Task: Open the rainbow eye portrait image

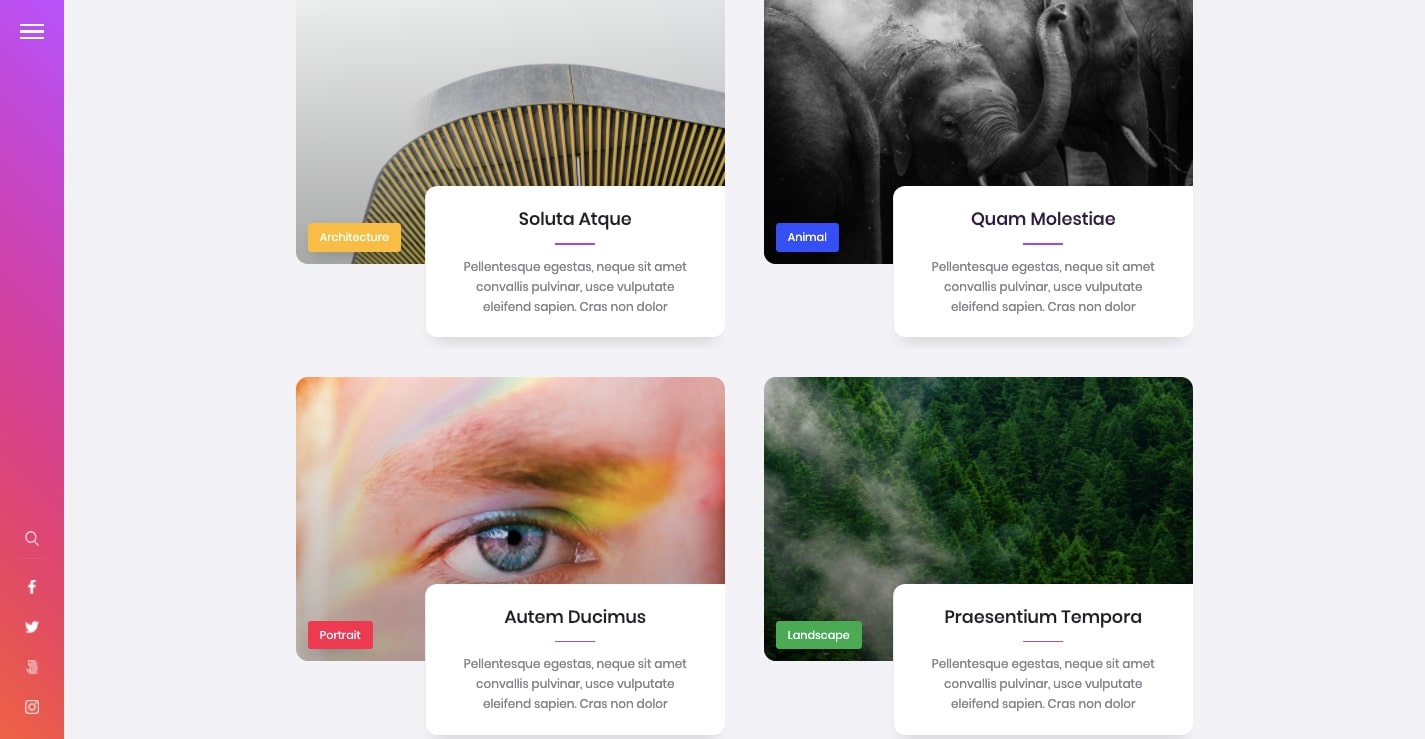Action: click(x=510, y=480)
